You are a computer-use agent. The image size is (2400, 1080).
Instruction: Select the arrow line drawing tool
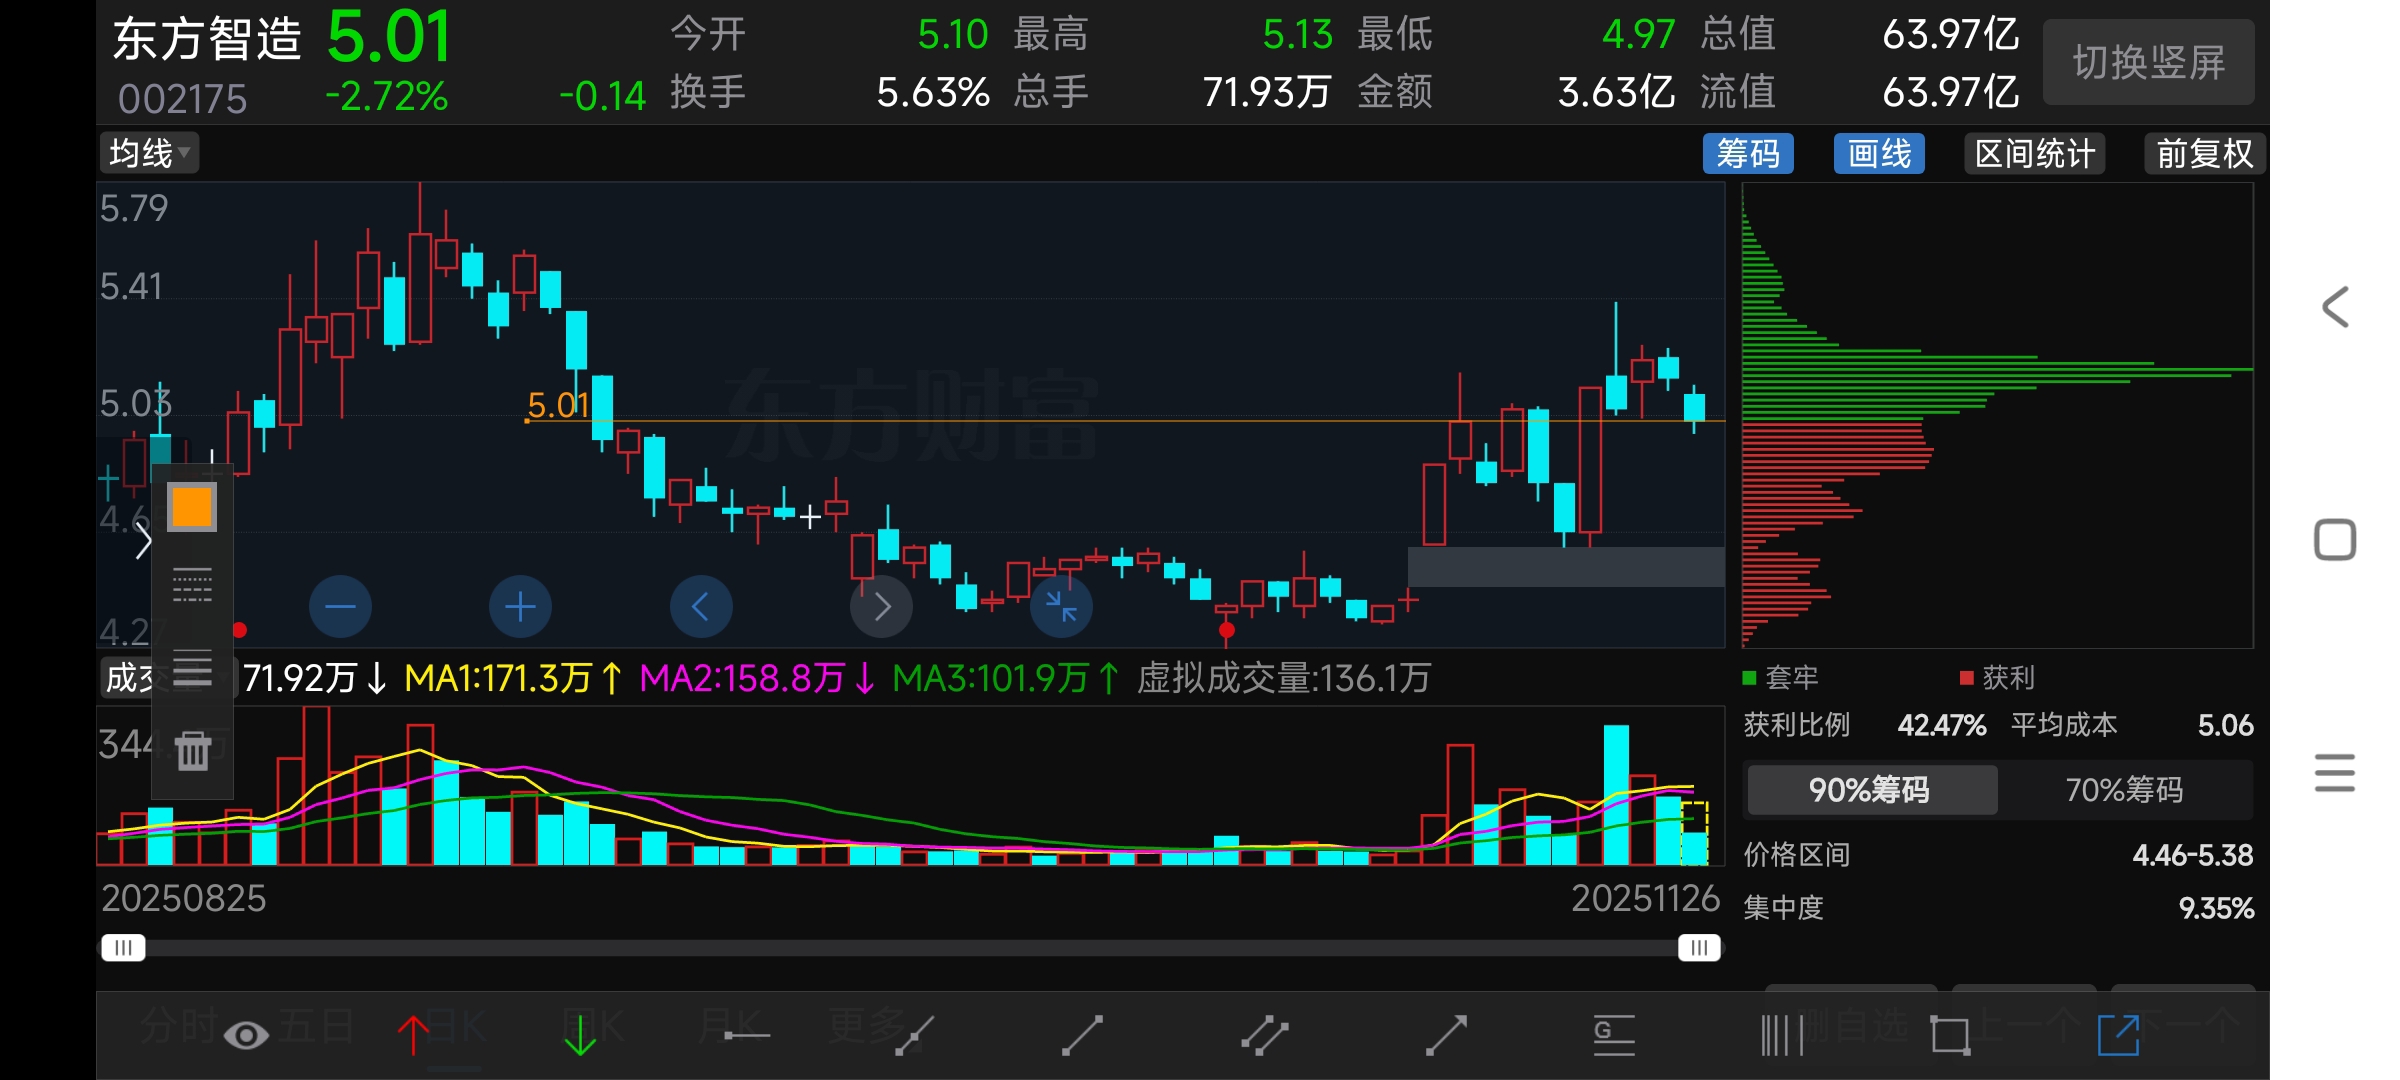1446,1035
